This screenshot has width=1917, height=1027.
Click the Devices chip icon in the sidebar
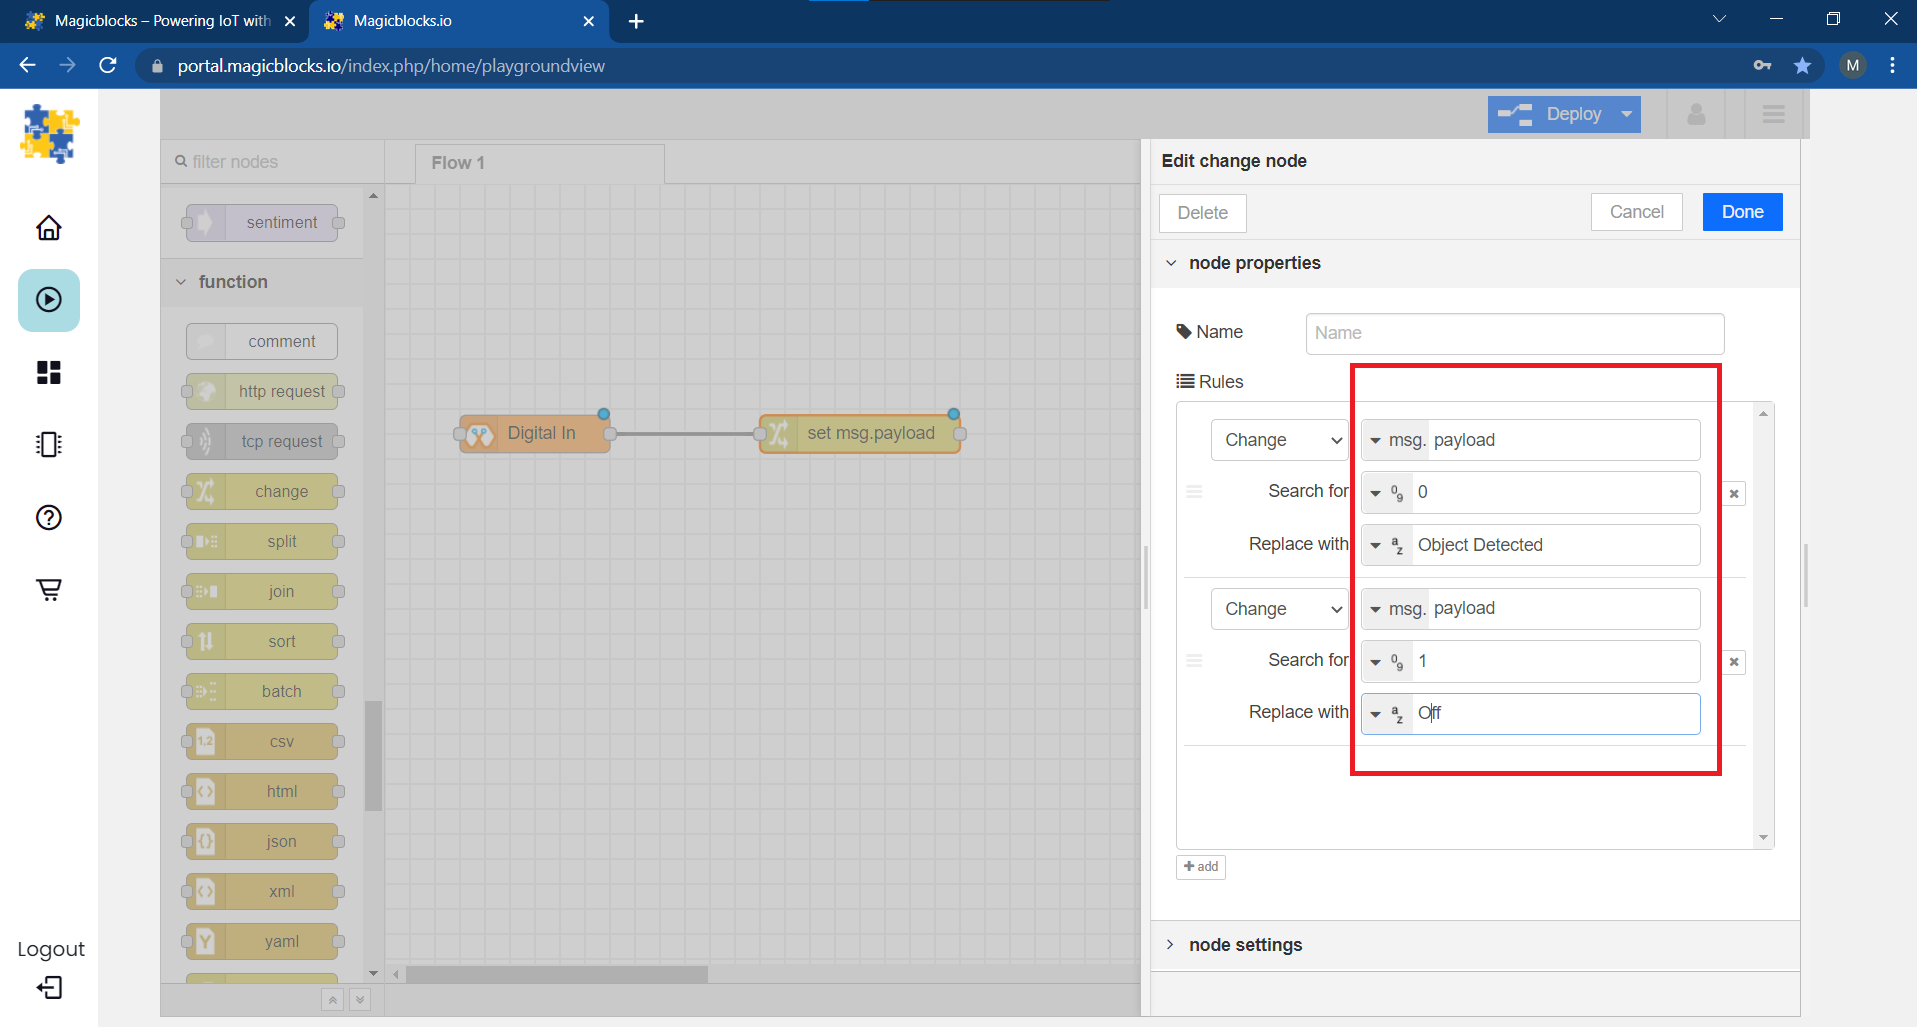point(48,445)
